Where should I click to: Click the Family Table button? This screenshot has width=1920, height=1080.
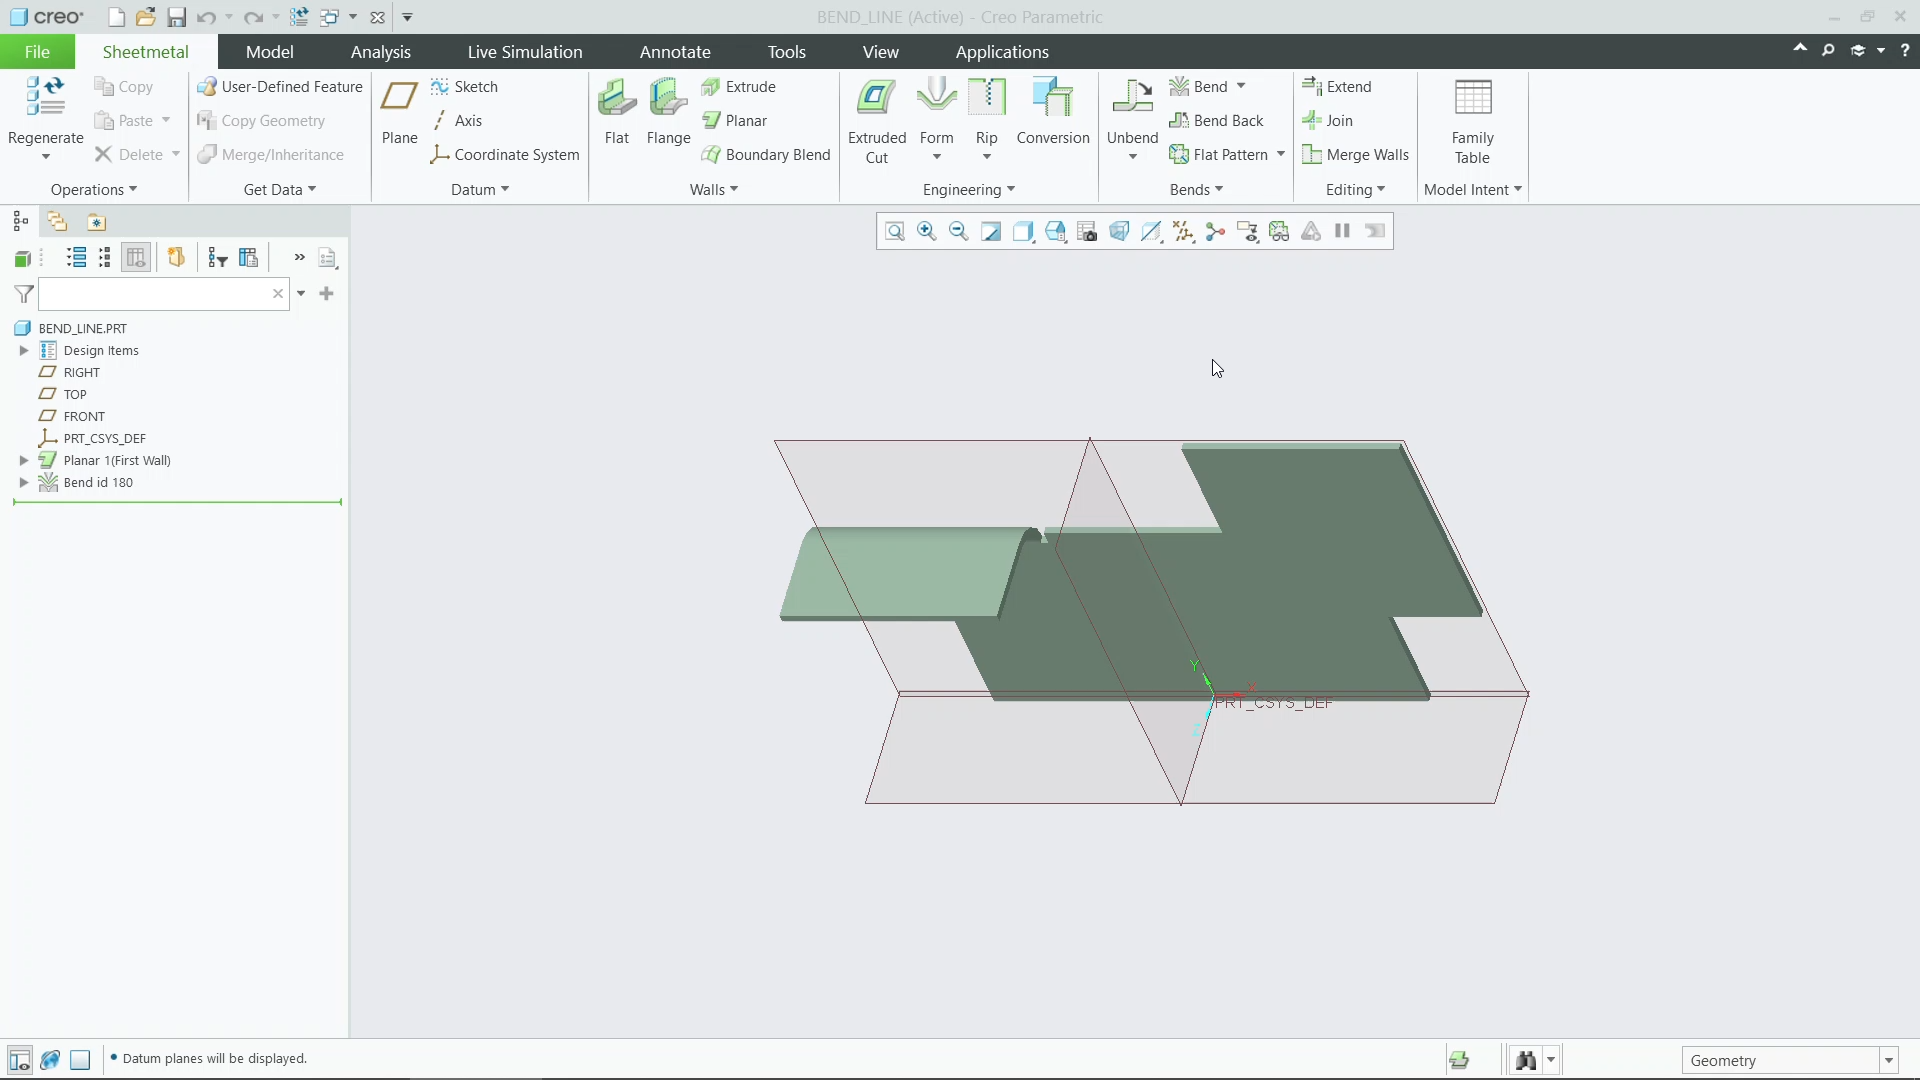pyautogui.click(x=1473, y=120)
